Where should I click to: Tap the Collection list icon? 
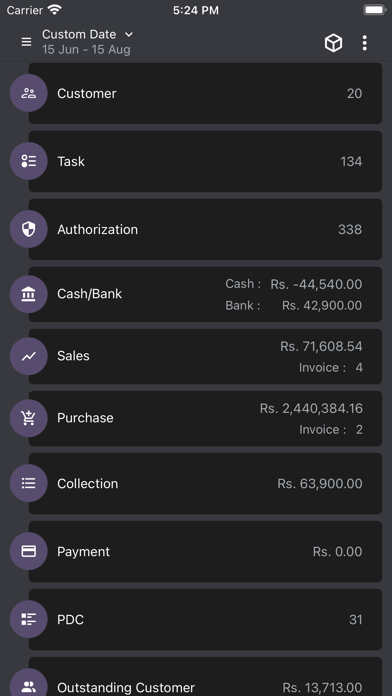pyautogui.click(x=28, y=483)
